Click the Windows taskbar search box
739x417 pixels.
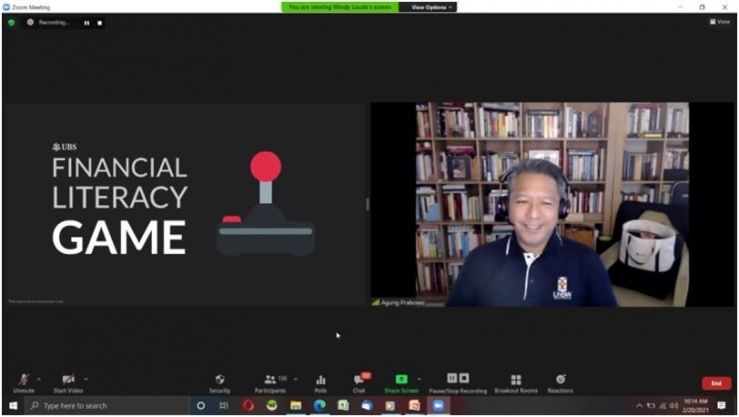pos(107,406)
